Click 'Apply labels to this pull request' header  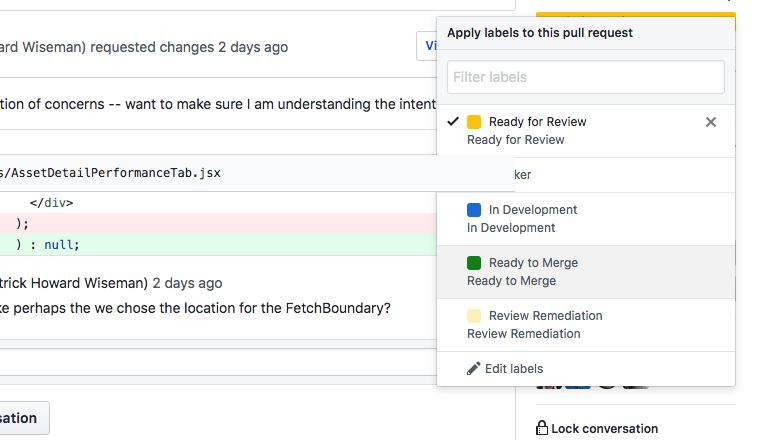(540, 33)
